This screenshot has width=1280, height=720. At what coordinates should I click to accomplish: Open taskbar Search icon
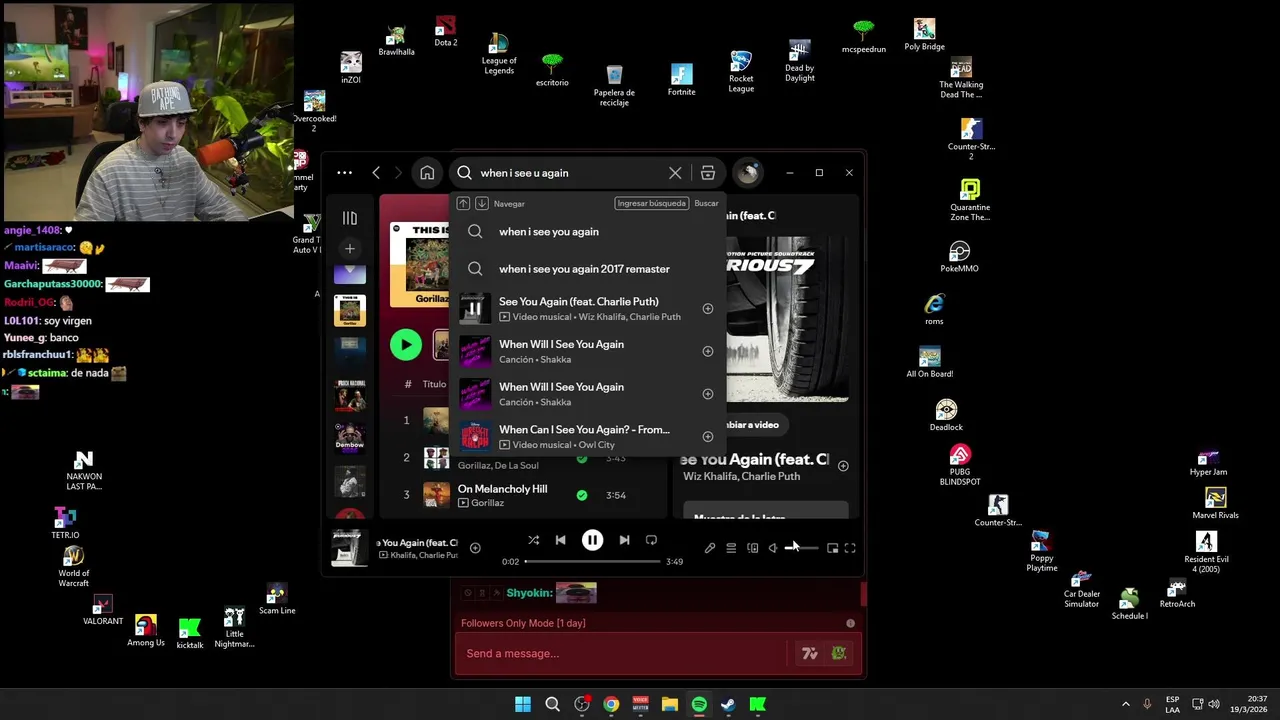(x=552, y=705)
